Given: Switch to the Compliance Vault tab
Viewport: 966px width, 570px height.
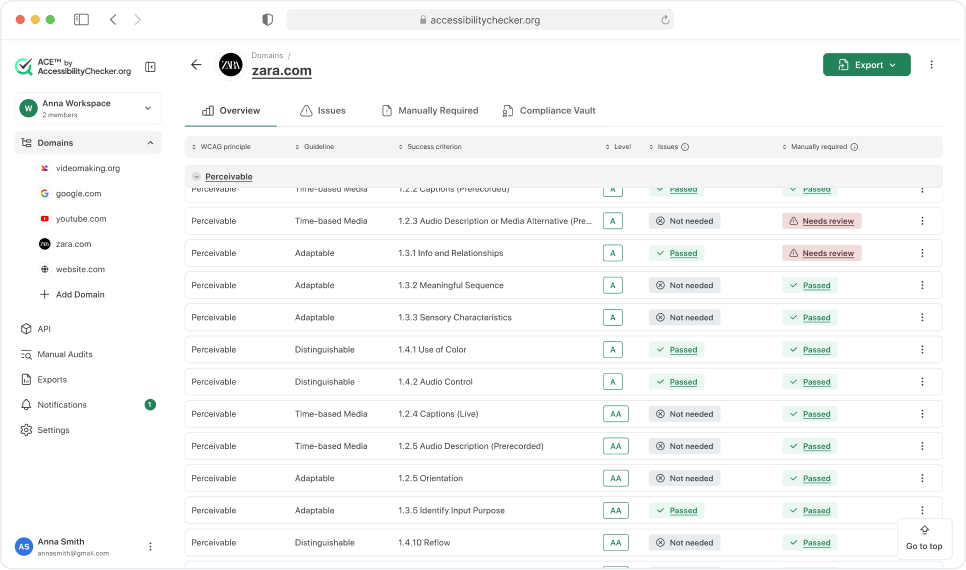Looking at the screenshot, I should (549, 111).
